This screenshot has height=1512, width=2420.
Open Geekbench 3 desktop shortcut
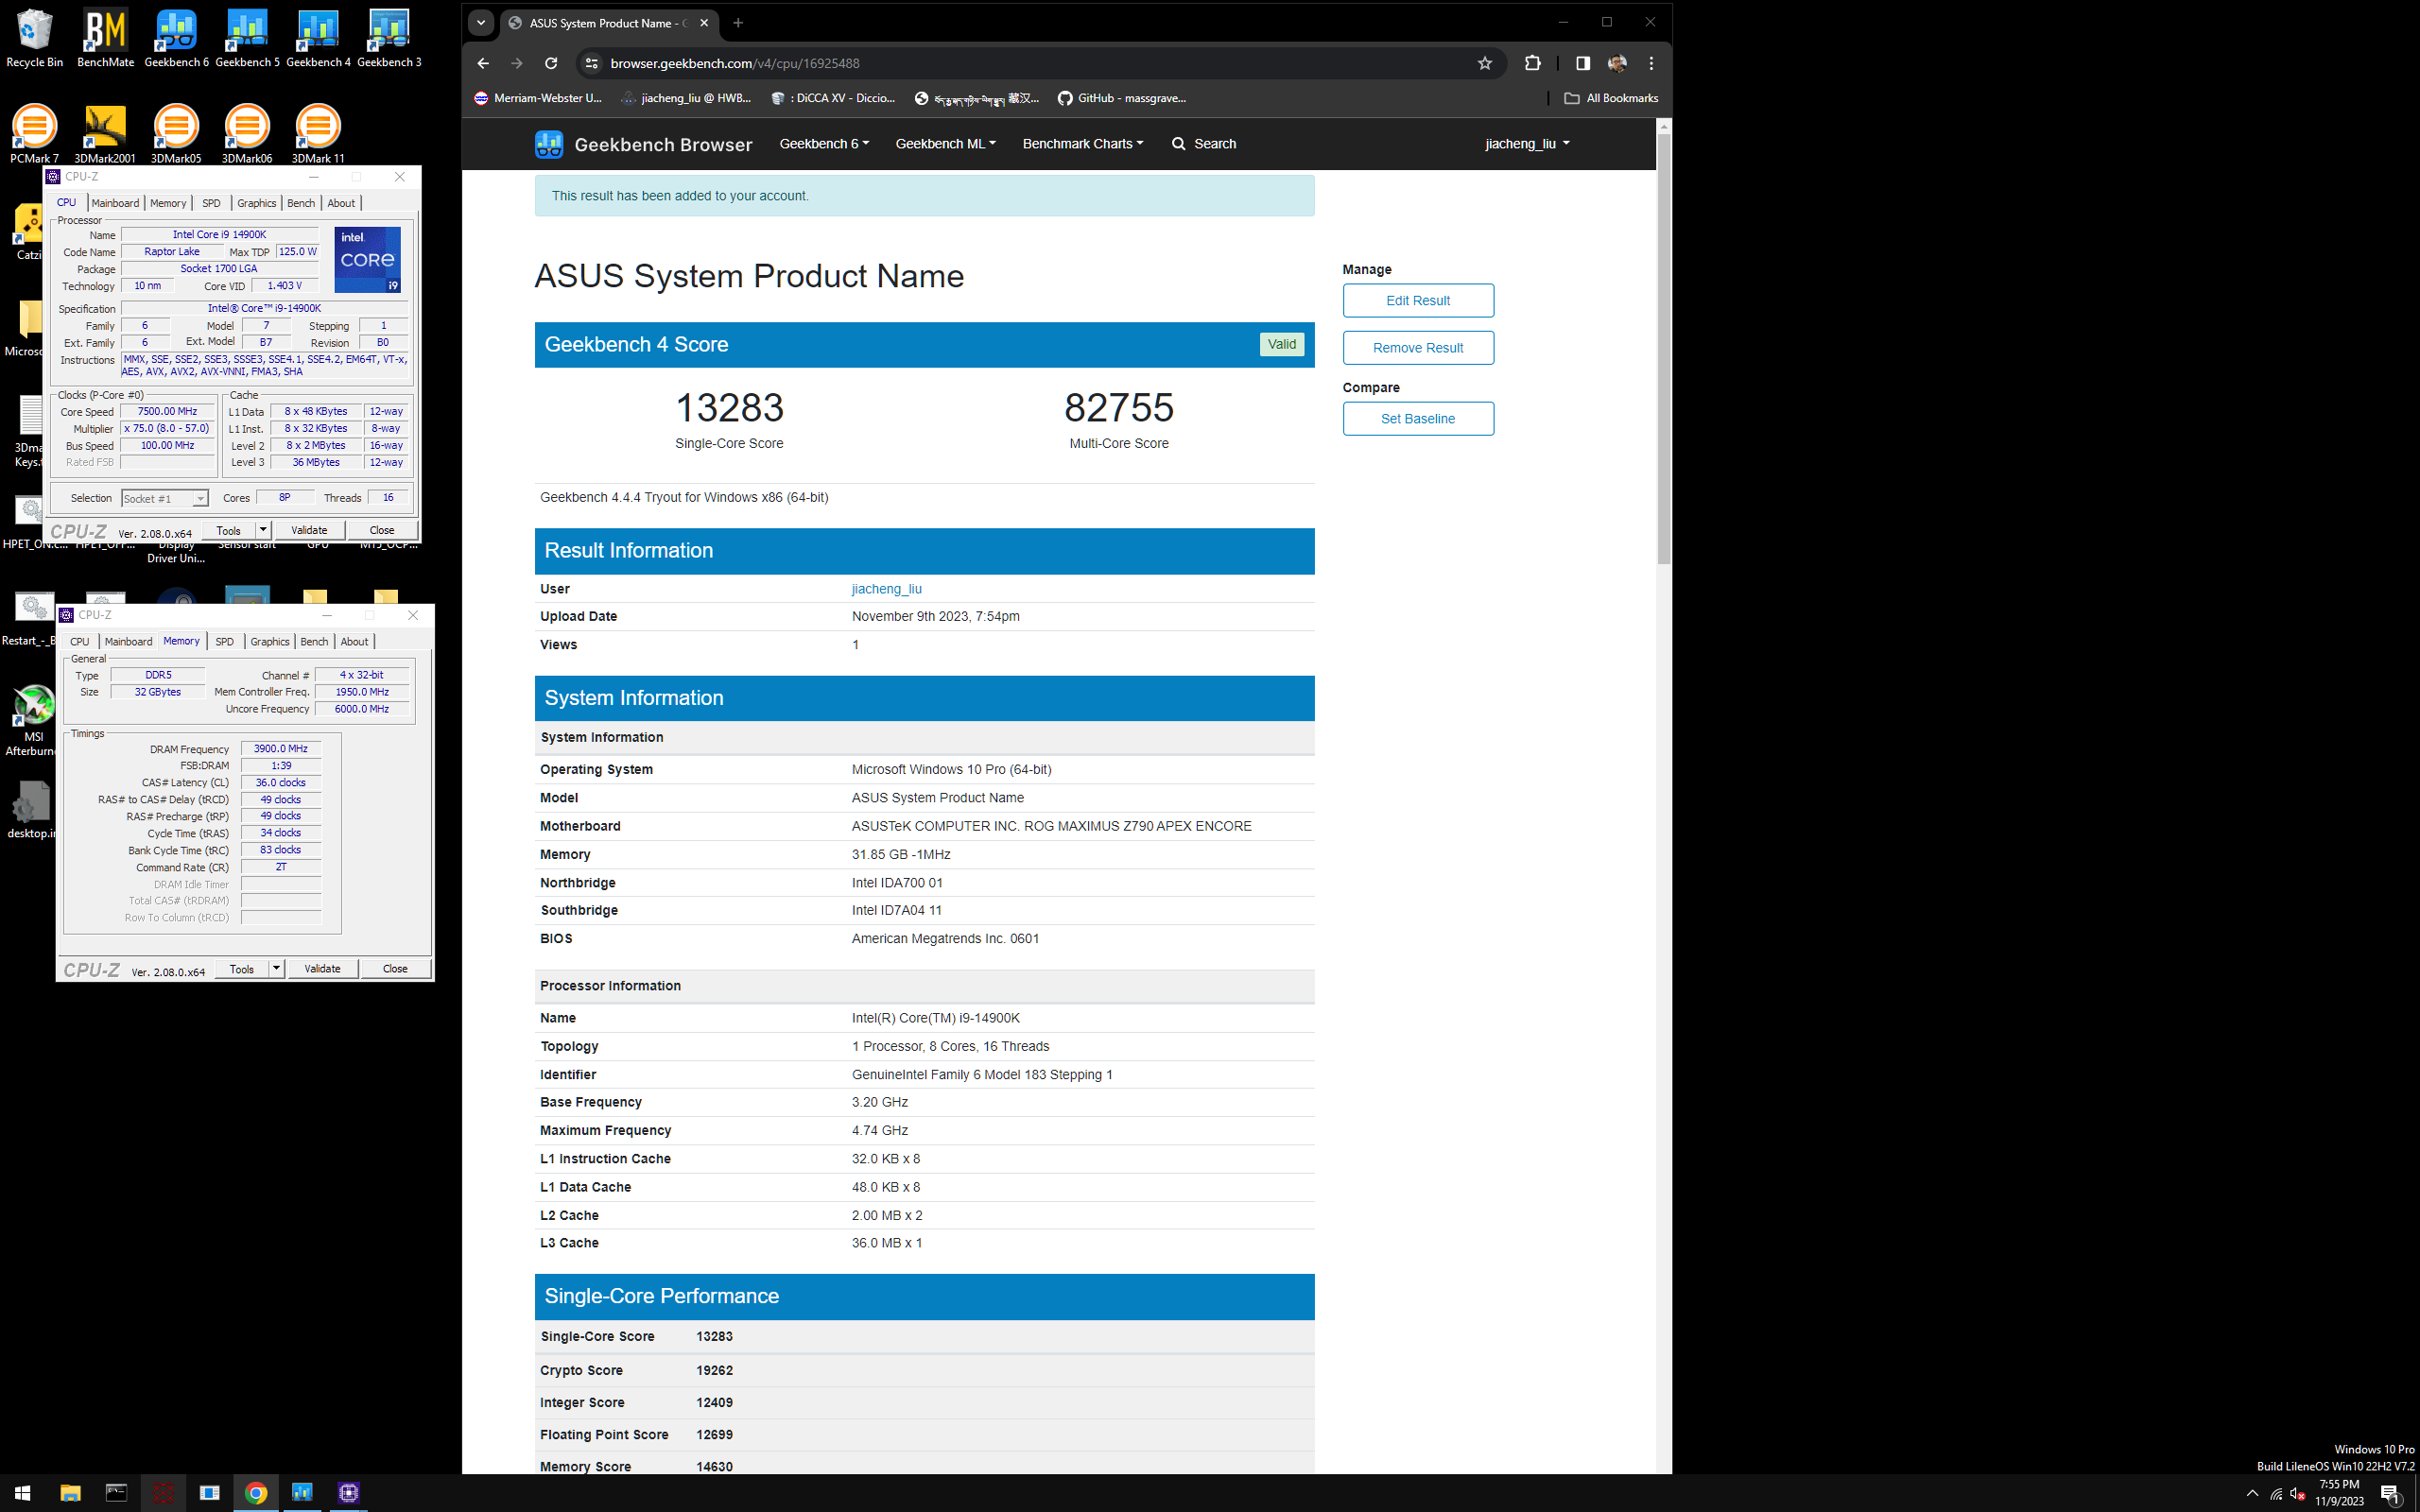tap(389, 38)
